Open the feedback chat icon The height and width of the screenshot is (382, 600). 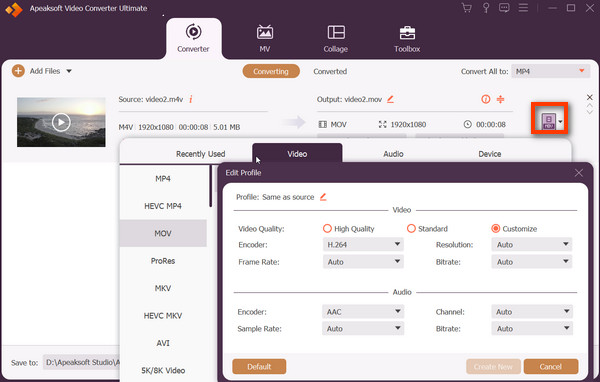pyautogui.click(x=504, y=8)
